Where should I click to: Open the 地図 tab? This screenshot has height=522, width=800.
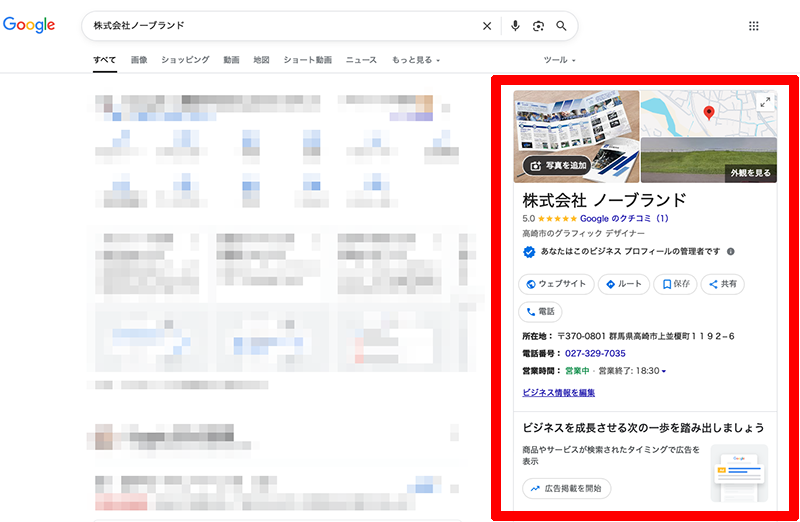(x=261, y=60)
